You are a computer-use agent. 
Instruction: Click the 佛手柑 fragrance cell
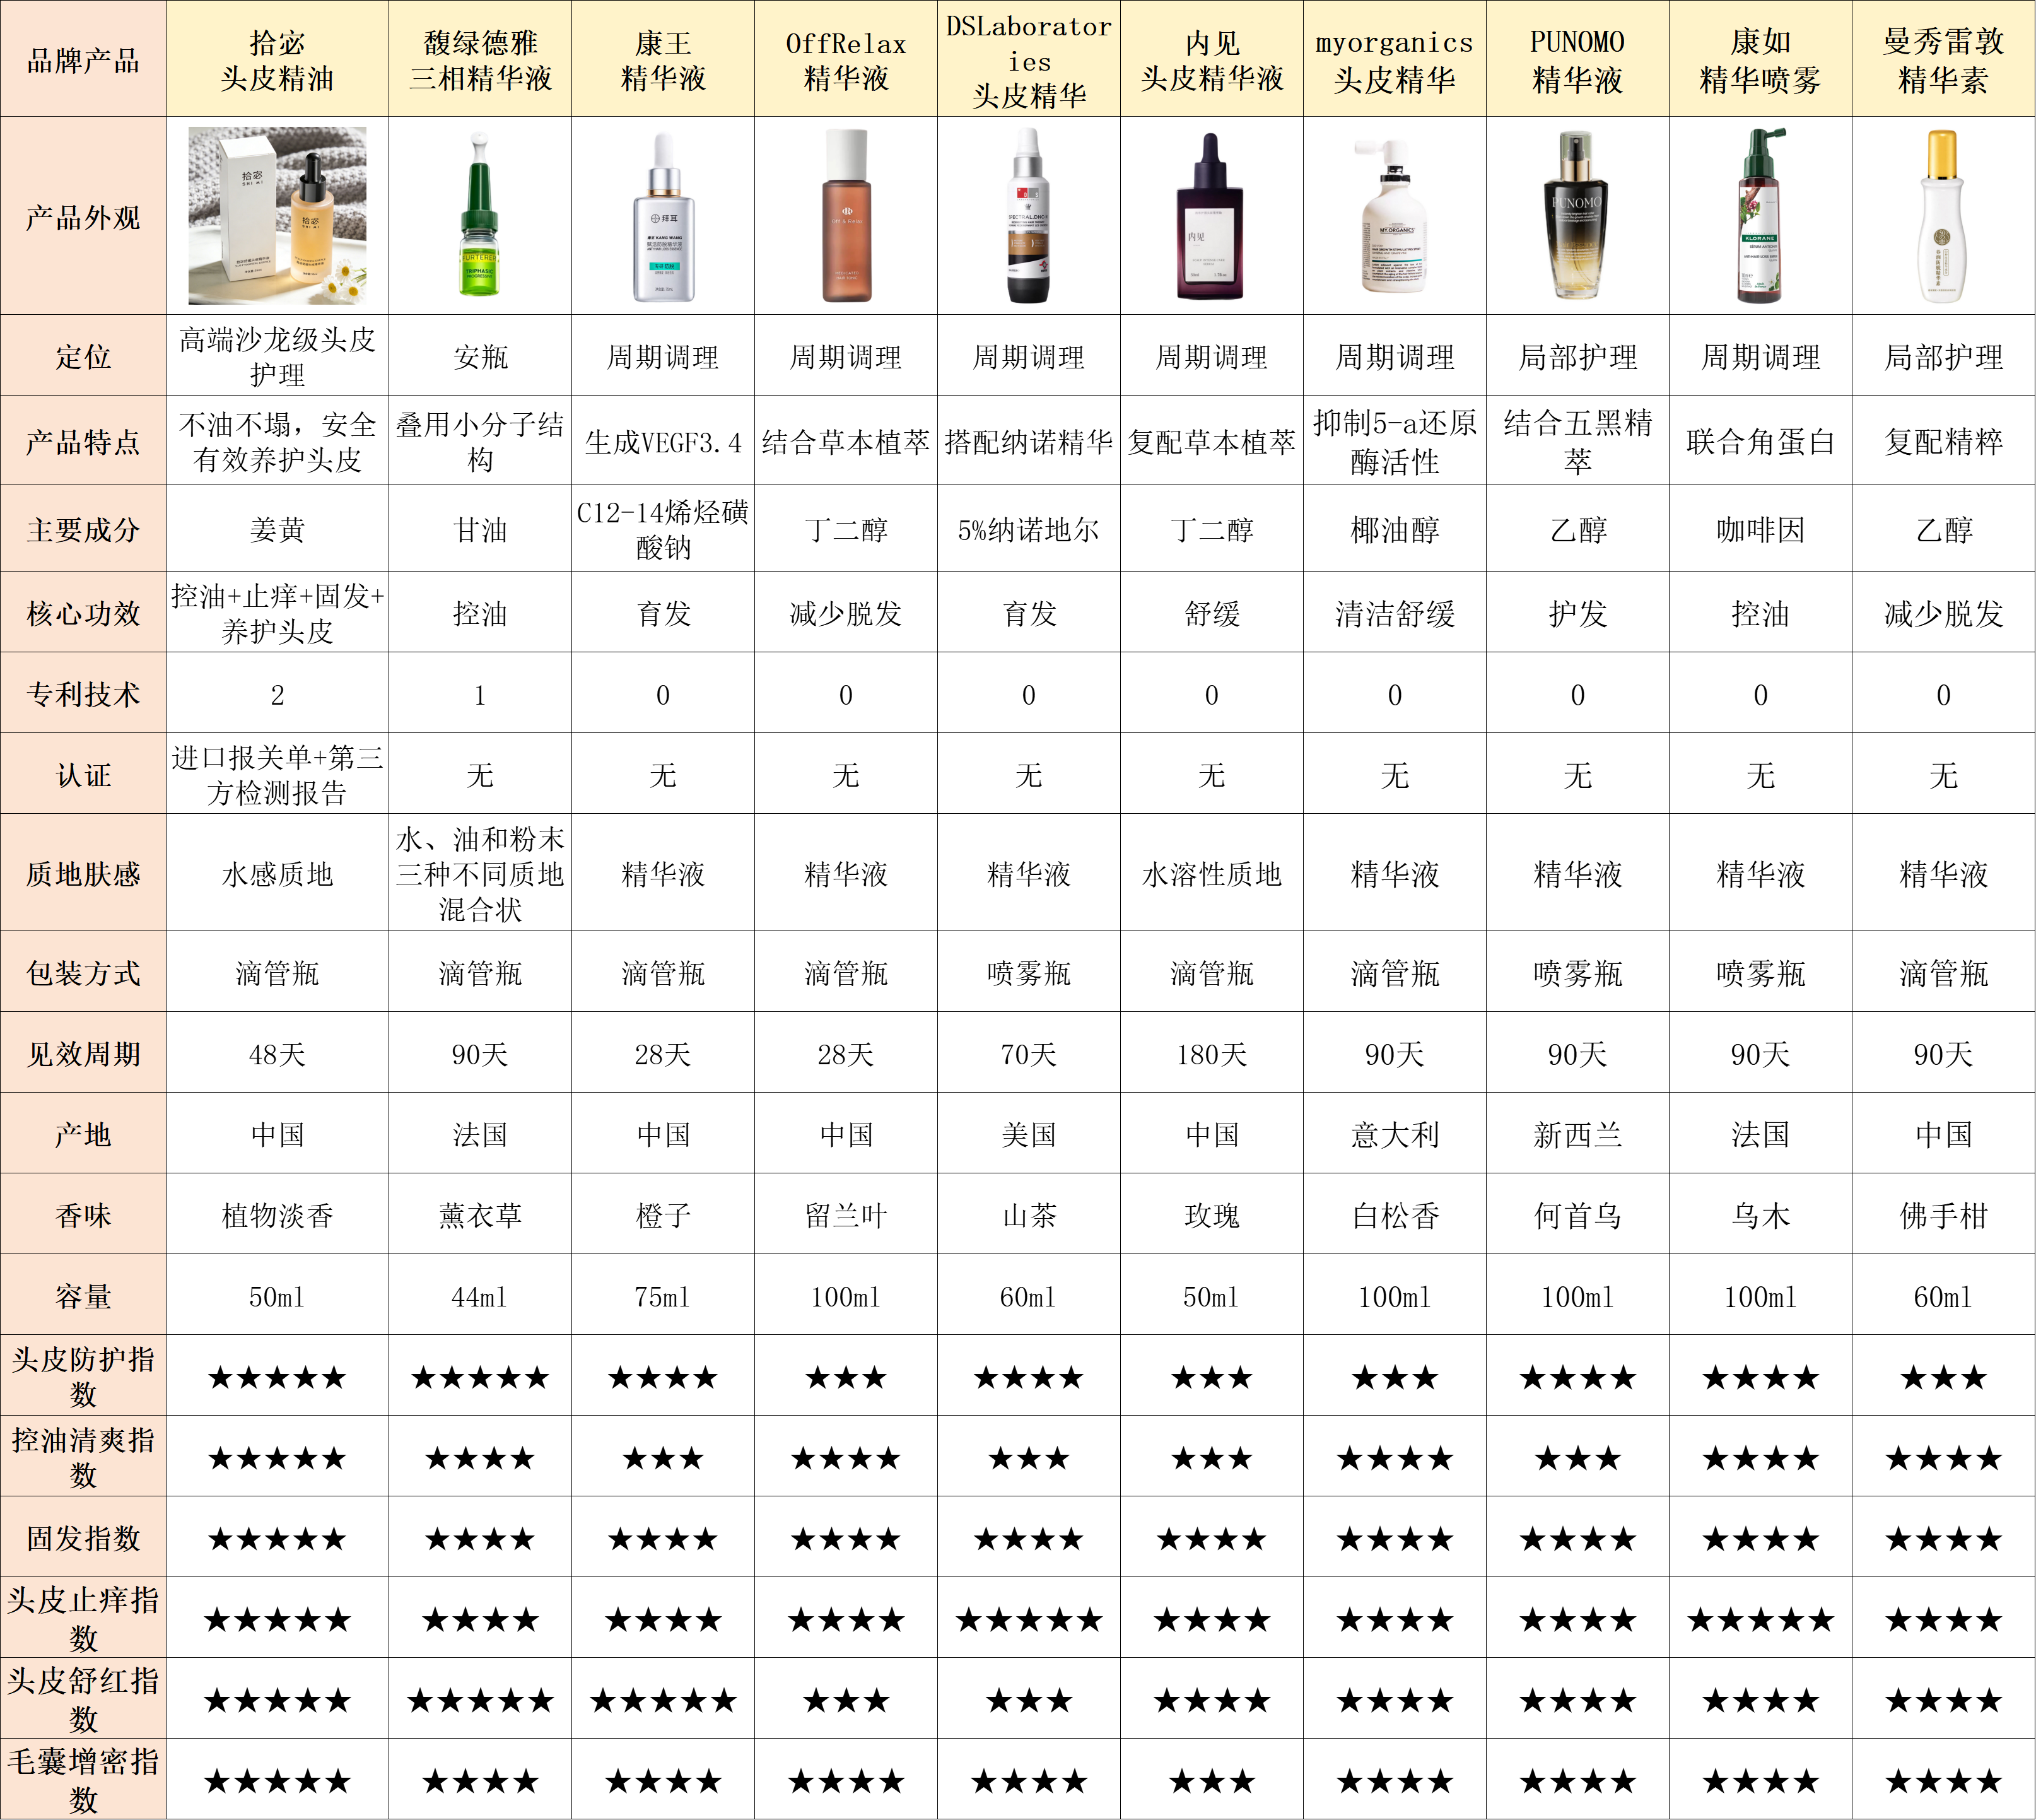pos(1943,1216)
